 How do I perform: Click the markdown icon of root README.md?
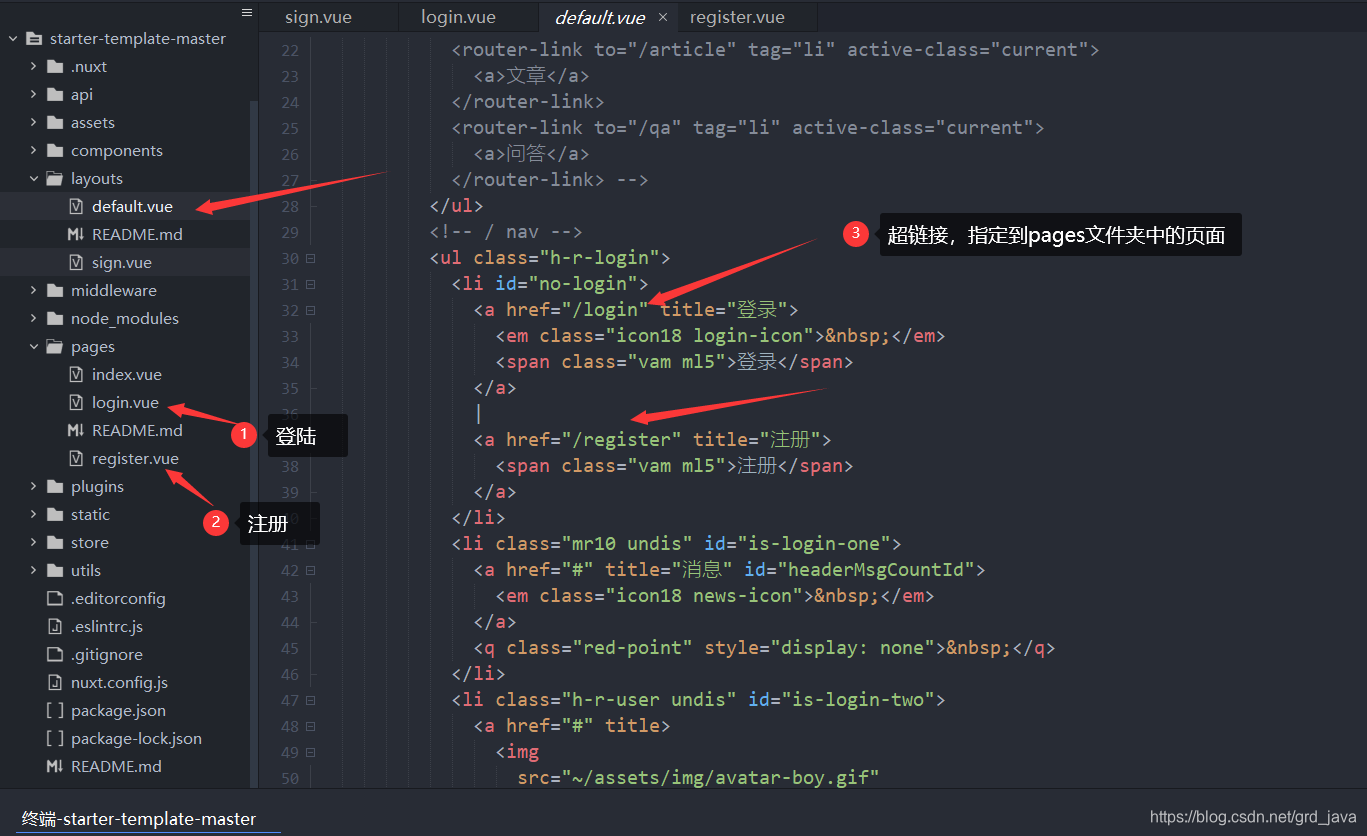[55, 767]
